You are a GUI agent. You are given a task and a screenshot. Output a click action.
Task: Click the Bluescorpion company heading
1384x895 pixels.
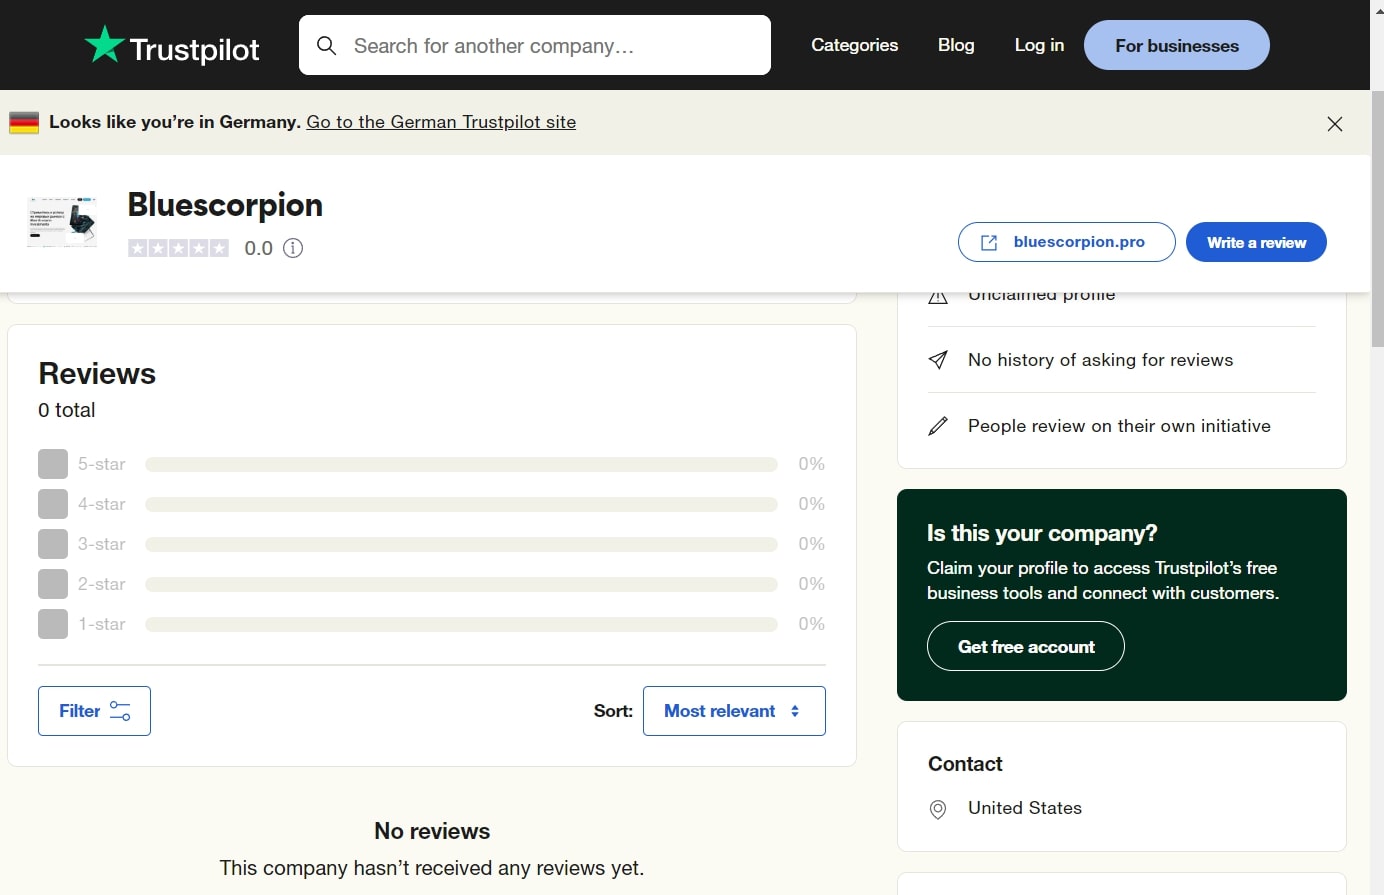coord(225,204)
